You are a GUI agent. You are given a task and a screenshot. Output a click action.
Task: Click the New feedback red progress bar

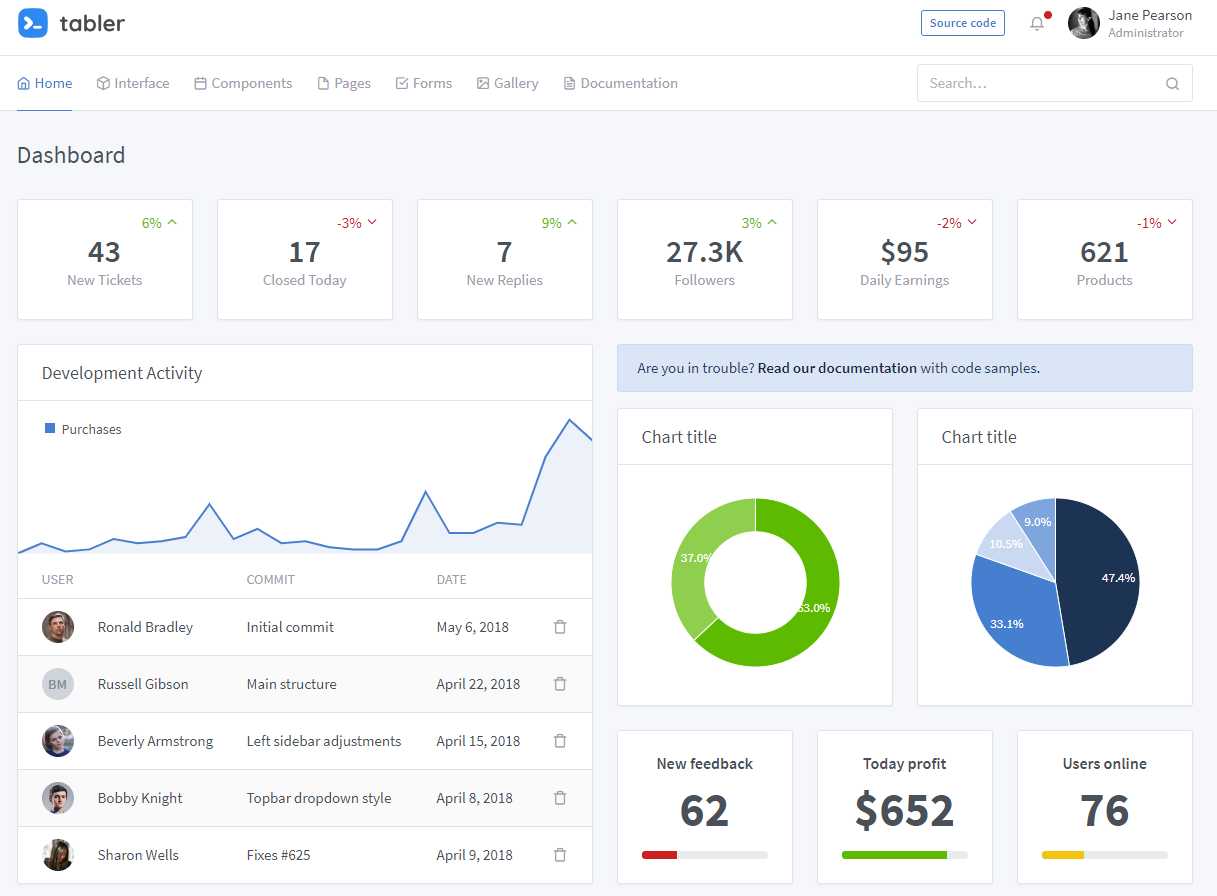click(659, 855)
